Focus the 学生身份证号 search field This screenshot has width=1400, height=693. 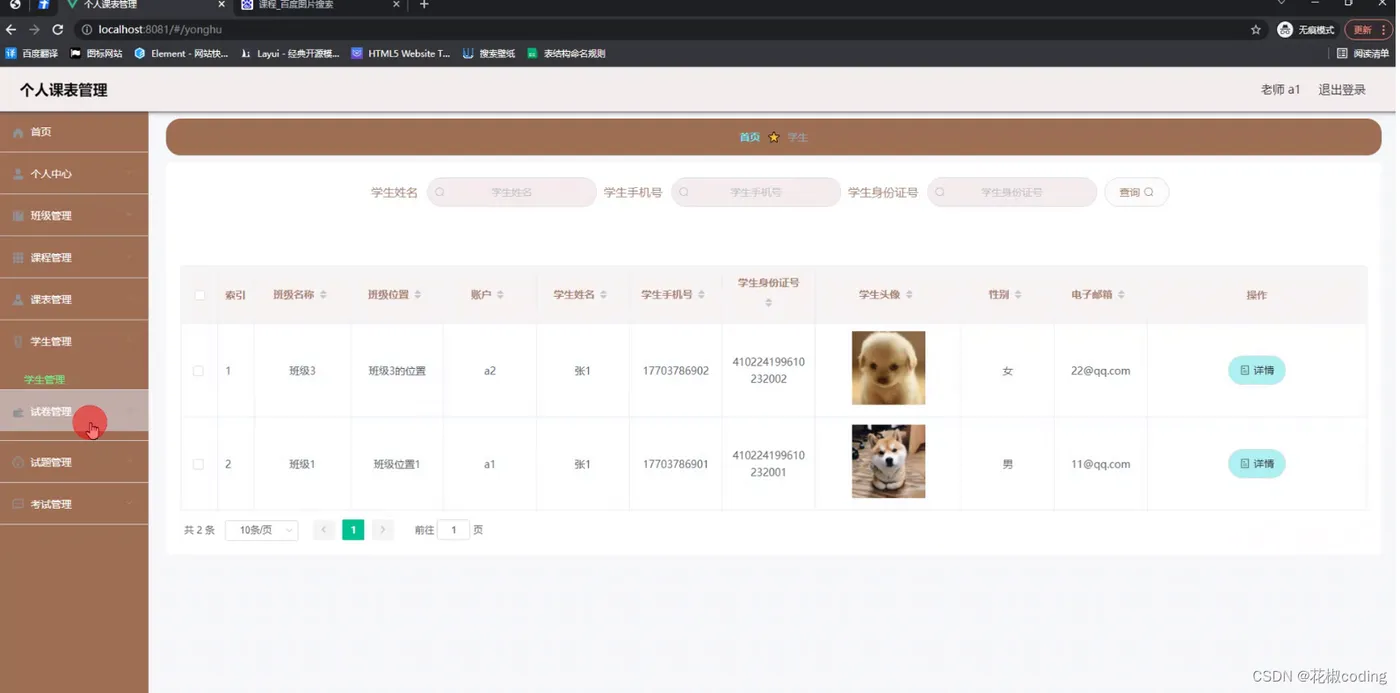pos(1011,193)
